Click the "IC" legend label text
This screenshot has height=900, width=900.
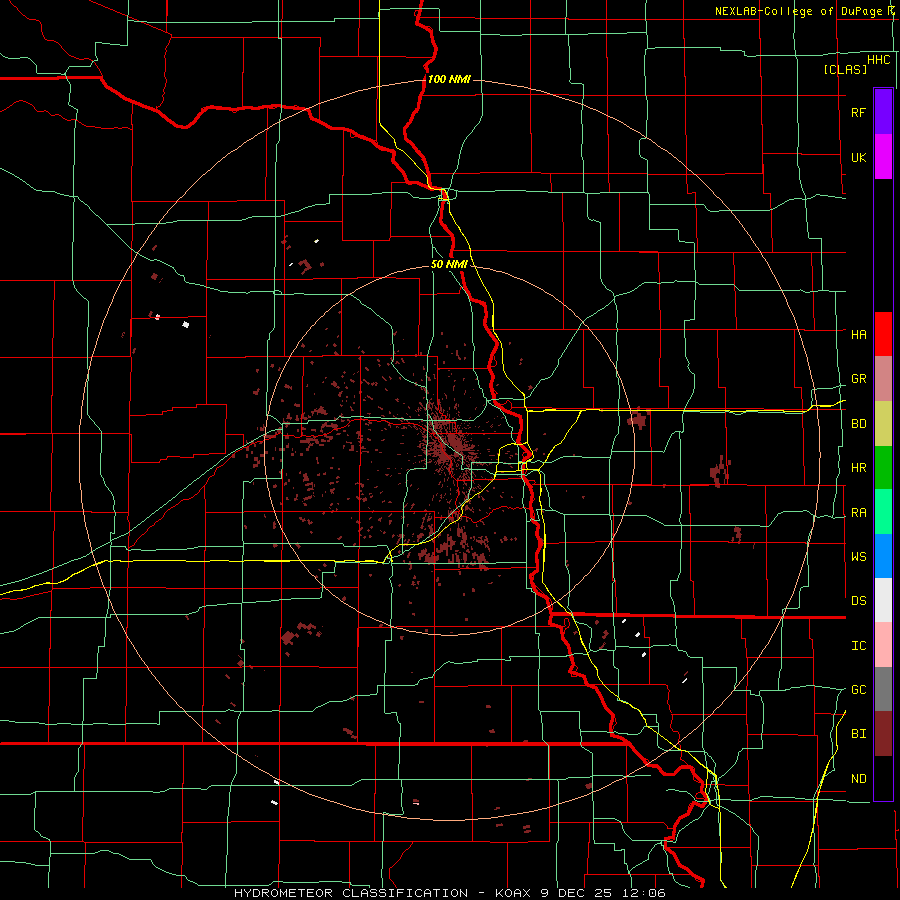click(858, 646)
